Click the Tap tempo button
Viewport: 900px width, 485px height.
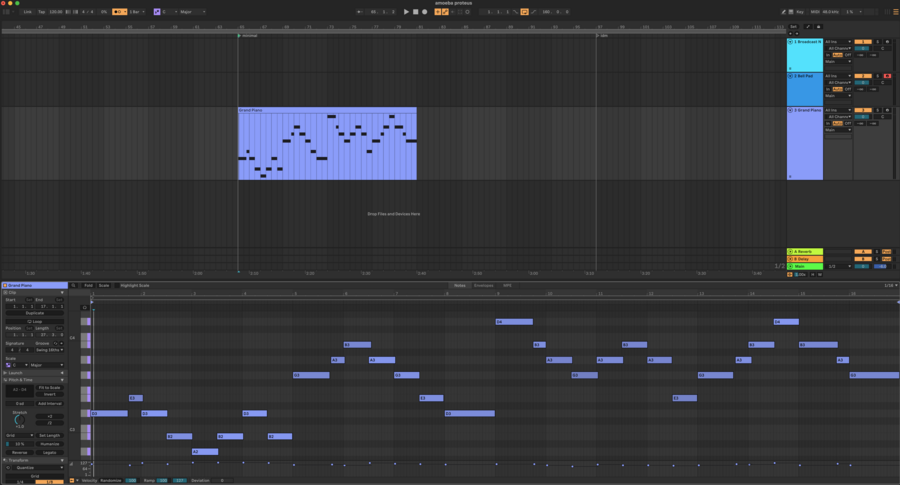tap(40, 12)
